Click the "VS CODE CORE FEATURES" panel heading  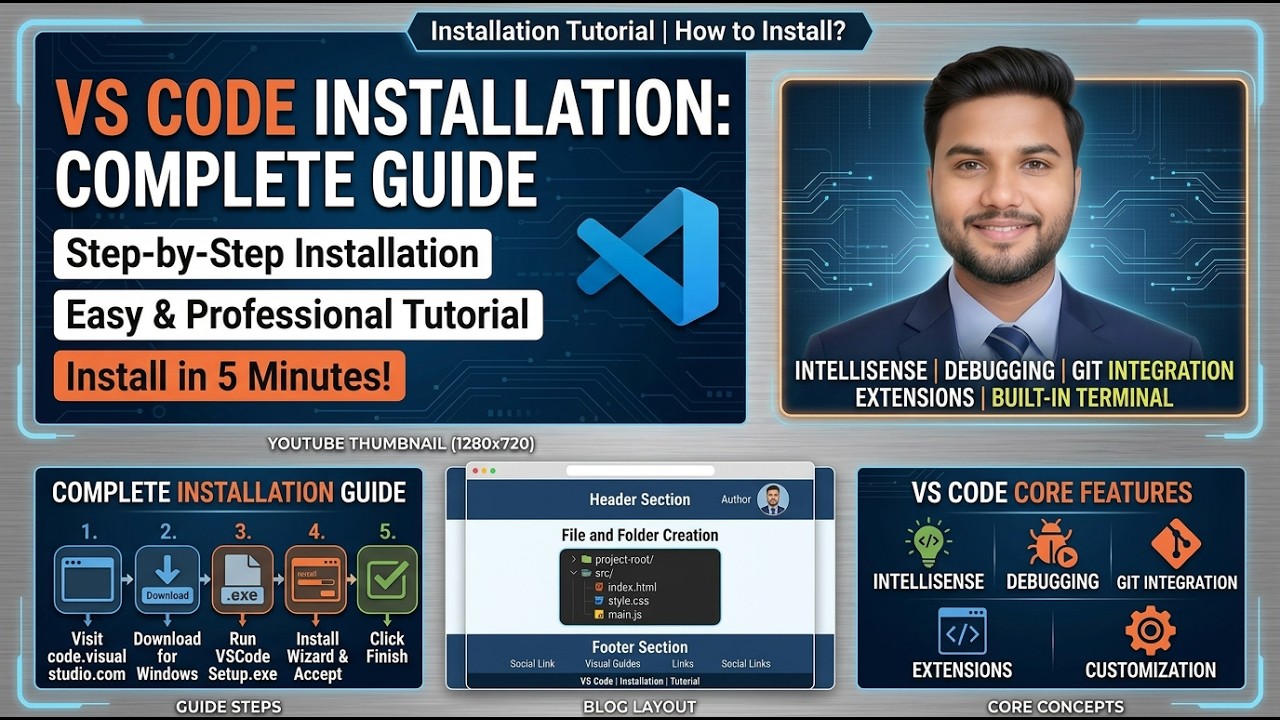[1052, 492]
